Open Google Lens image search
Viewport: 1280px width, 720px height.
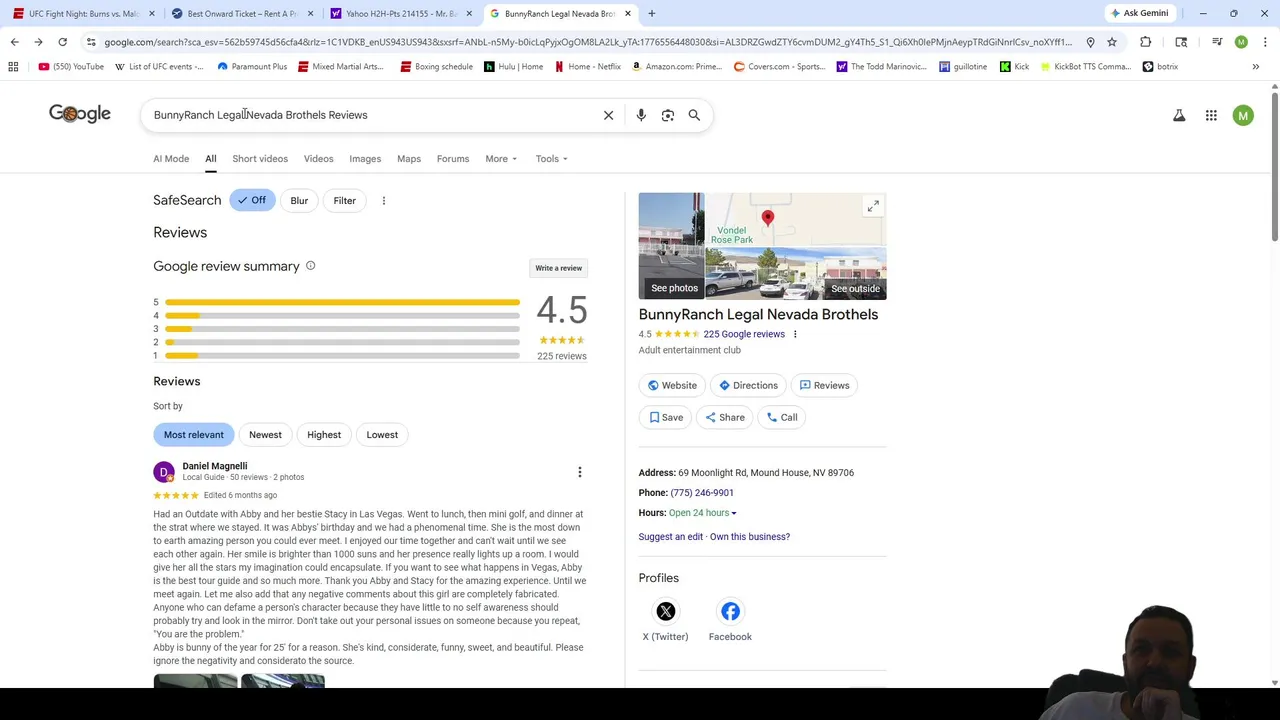click(x=668, y=115)
